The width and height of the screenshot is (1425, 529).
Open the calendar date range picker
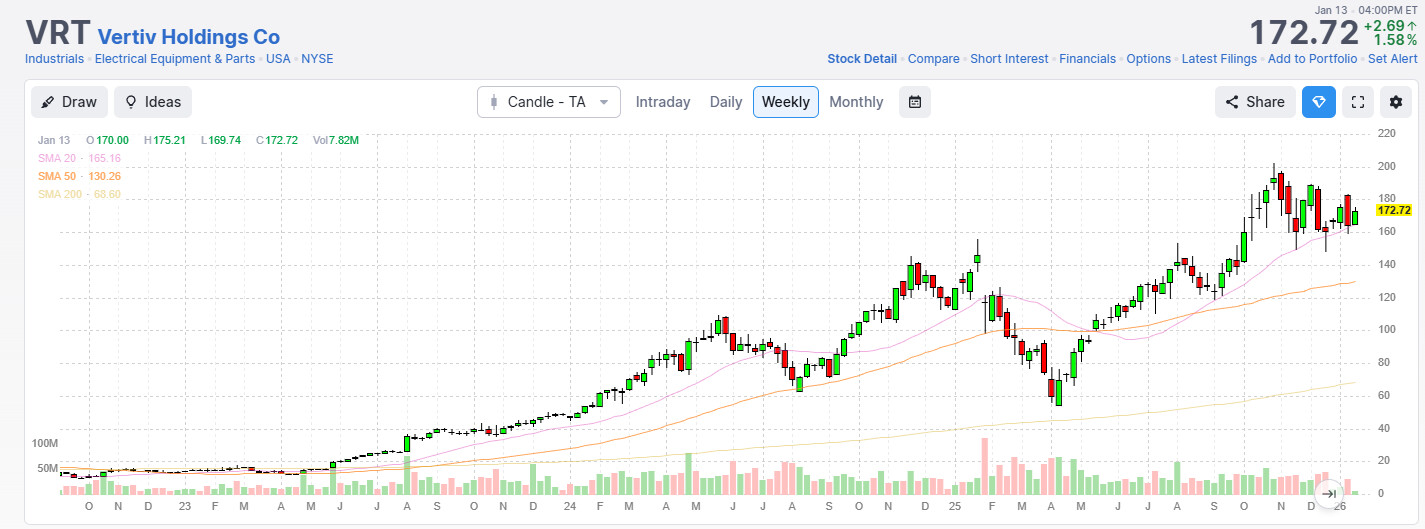point(914,102)
